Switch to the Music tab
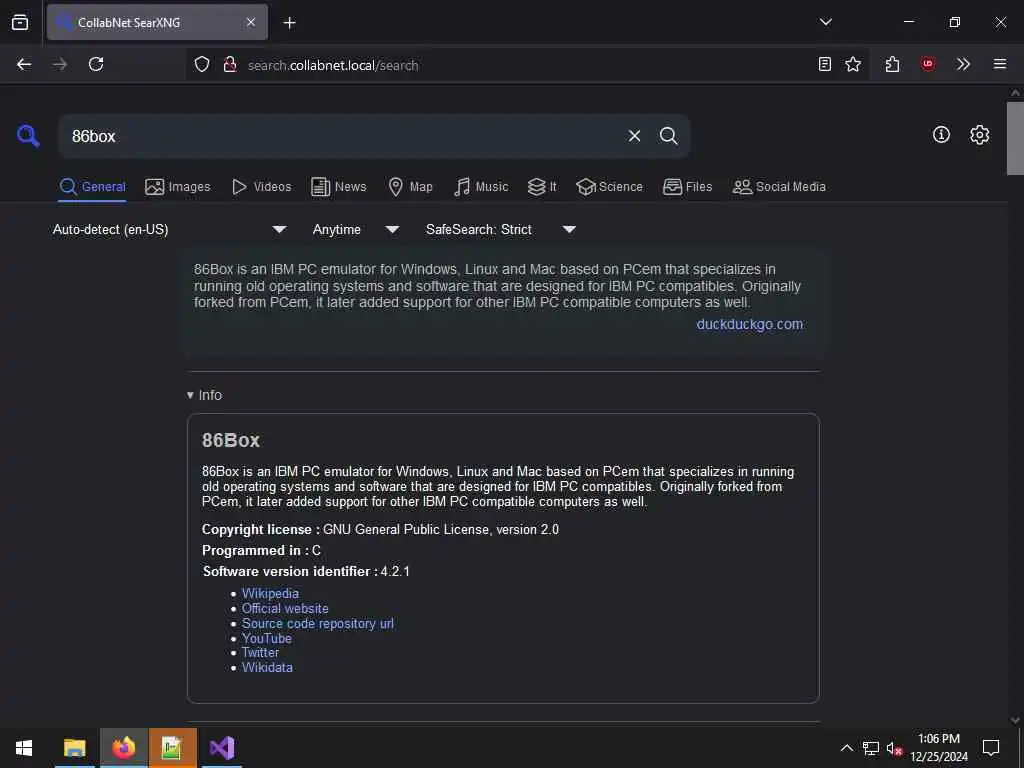Image resolution: width=1024 pixels, height=768 pixels. pos(481,187)
